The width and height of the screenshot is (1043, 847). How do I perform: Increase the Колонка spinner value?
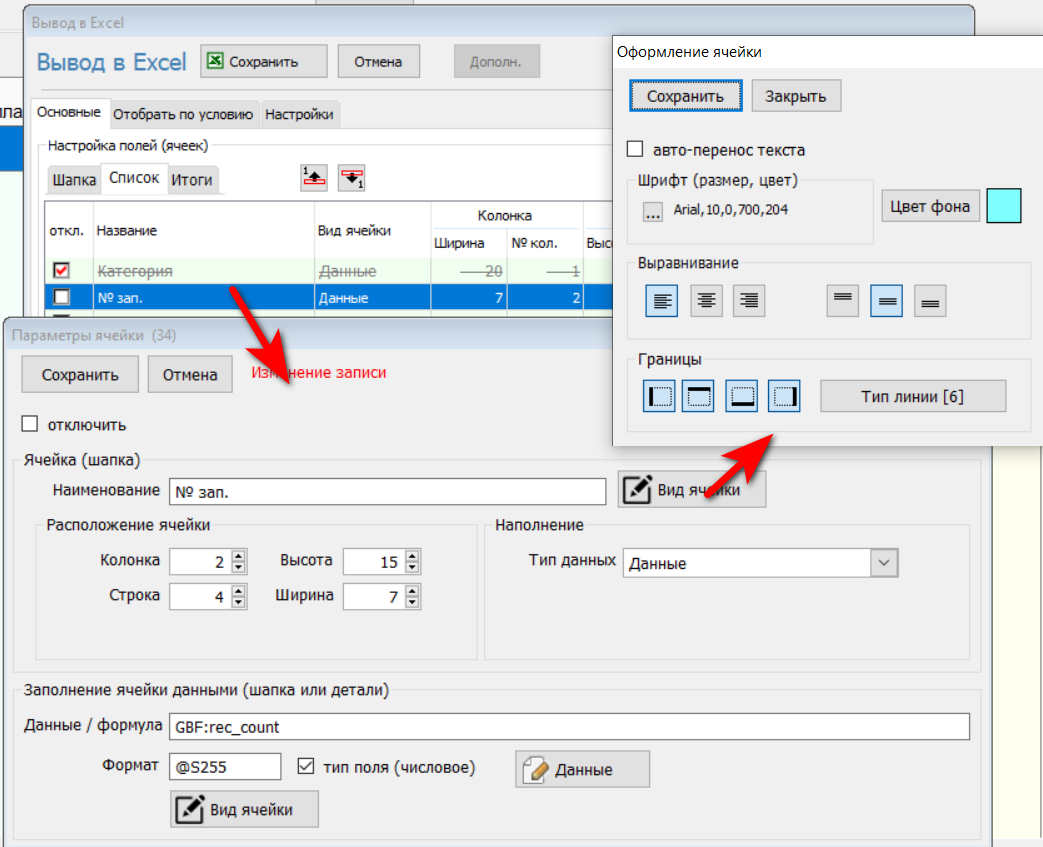pyautogui.click(x=238, y=556)
